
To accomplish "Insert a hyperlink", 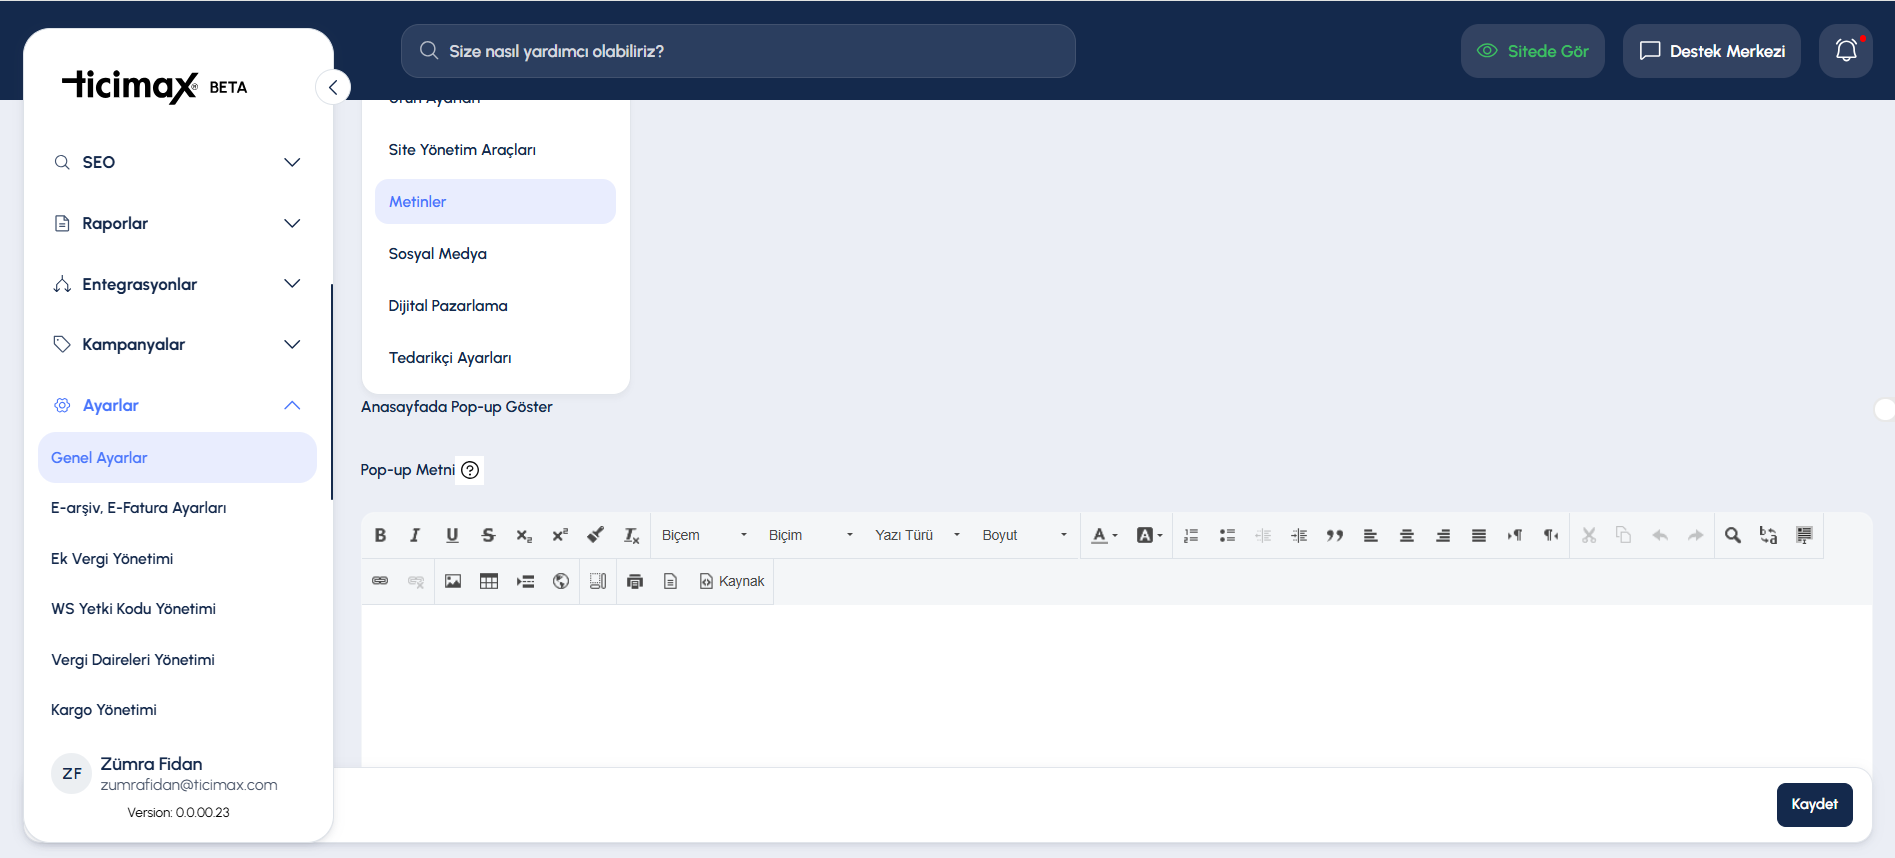I will 380,581.
